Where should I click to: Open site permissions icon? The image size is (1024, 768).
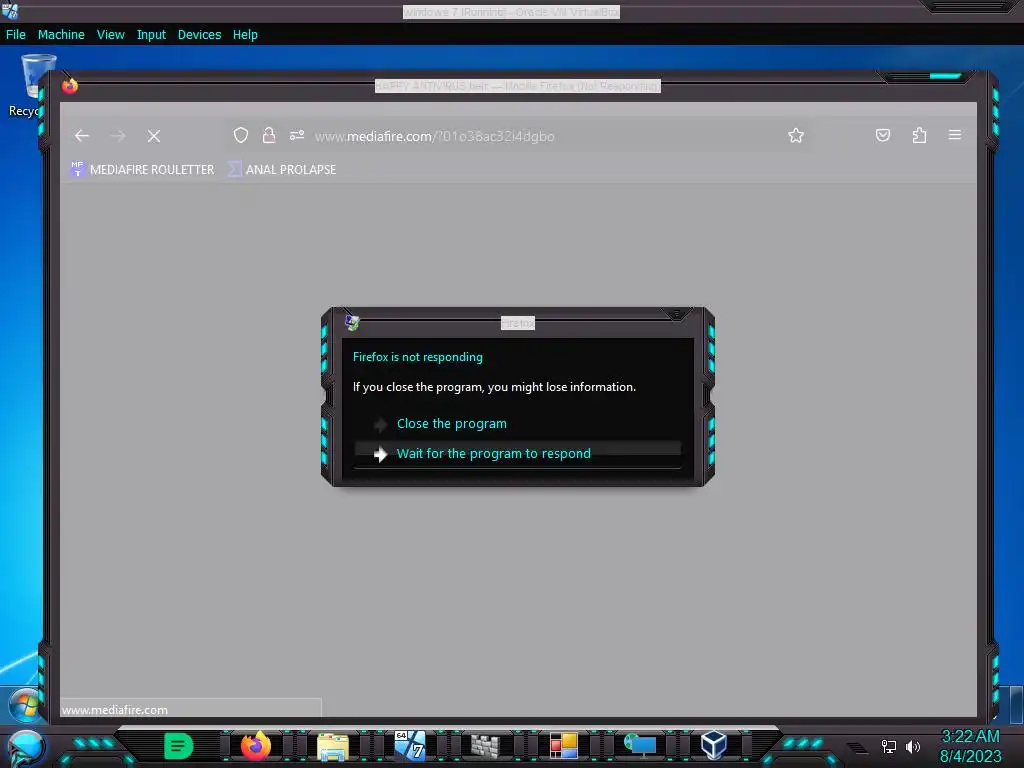coord(297,135)
